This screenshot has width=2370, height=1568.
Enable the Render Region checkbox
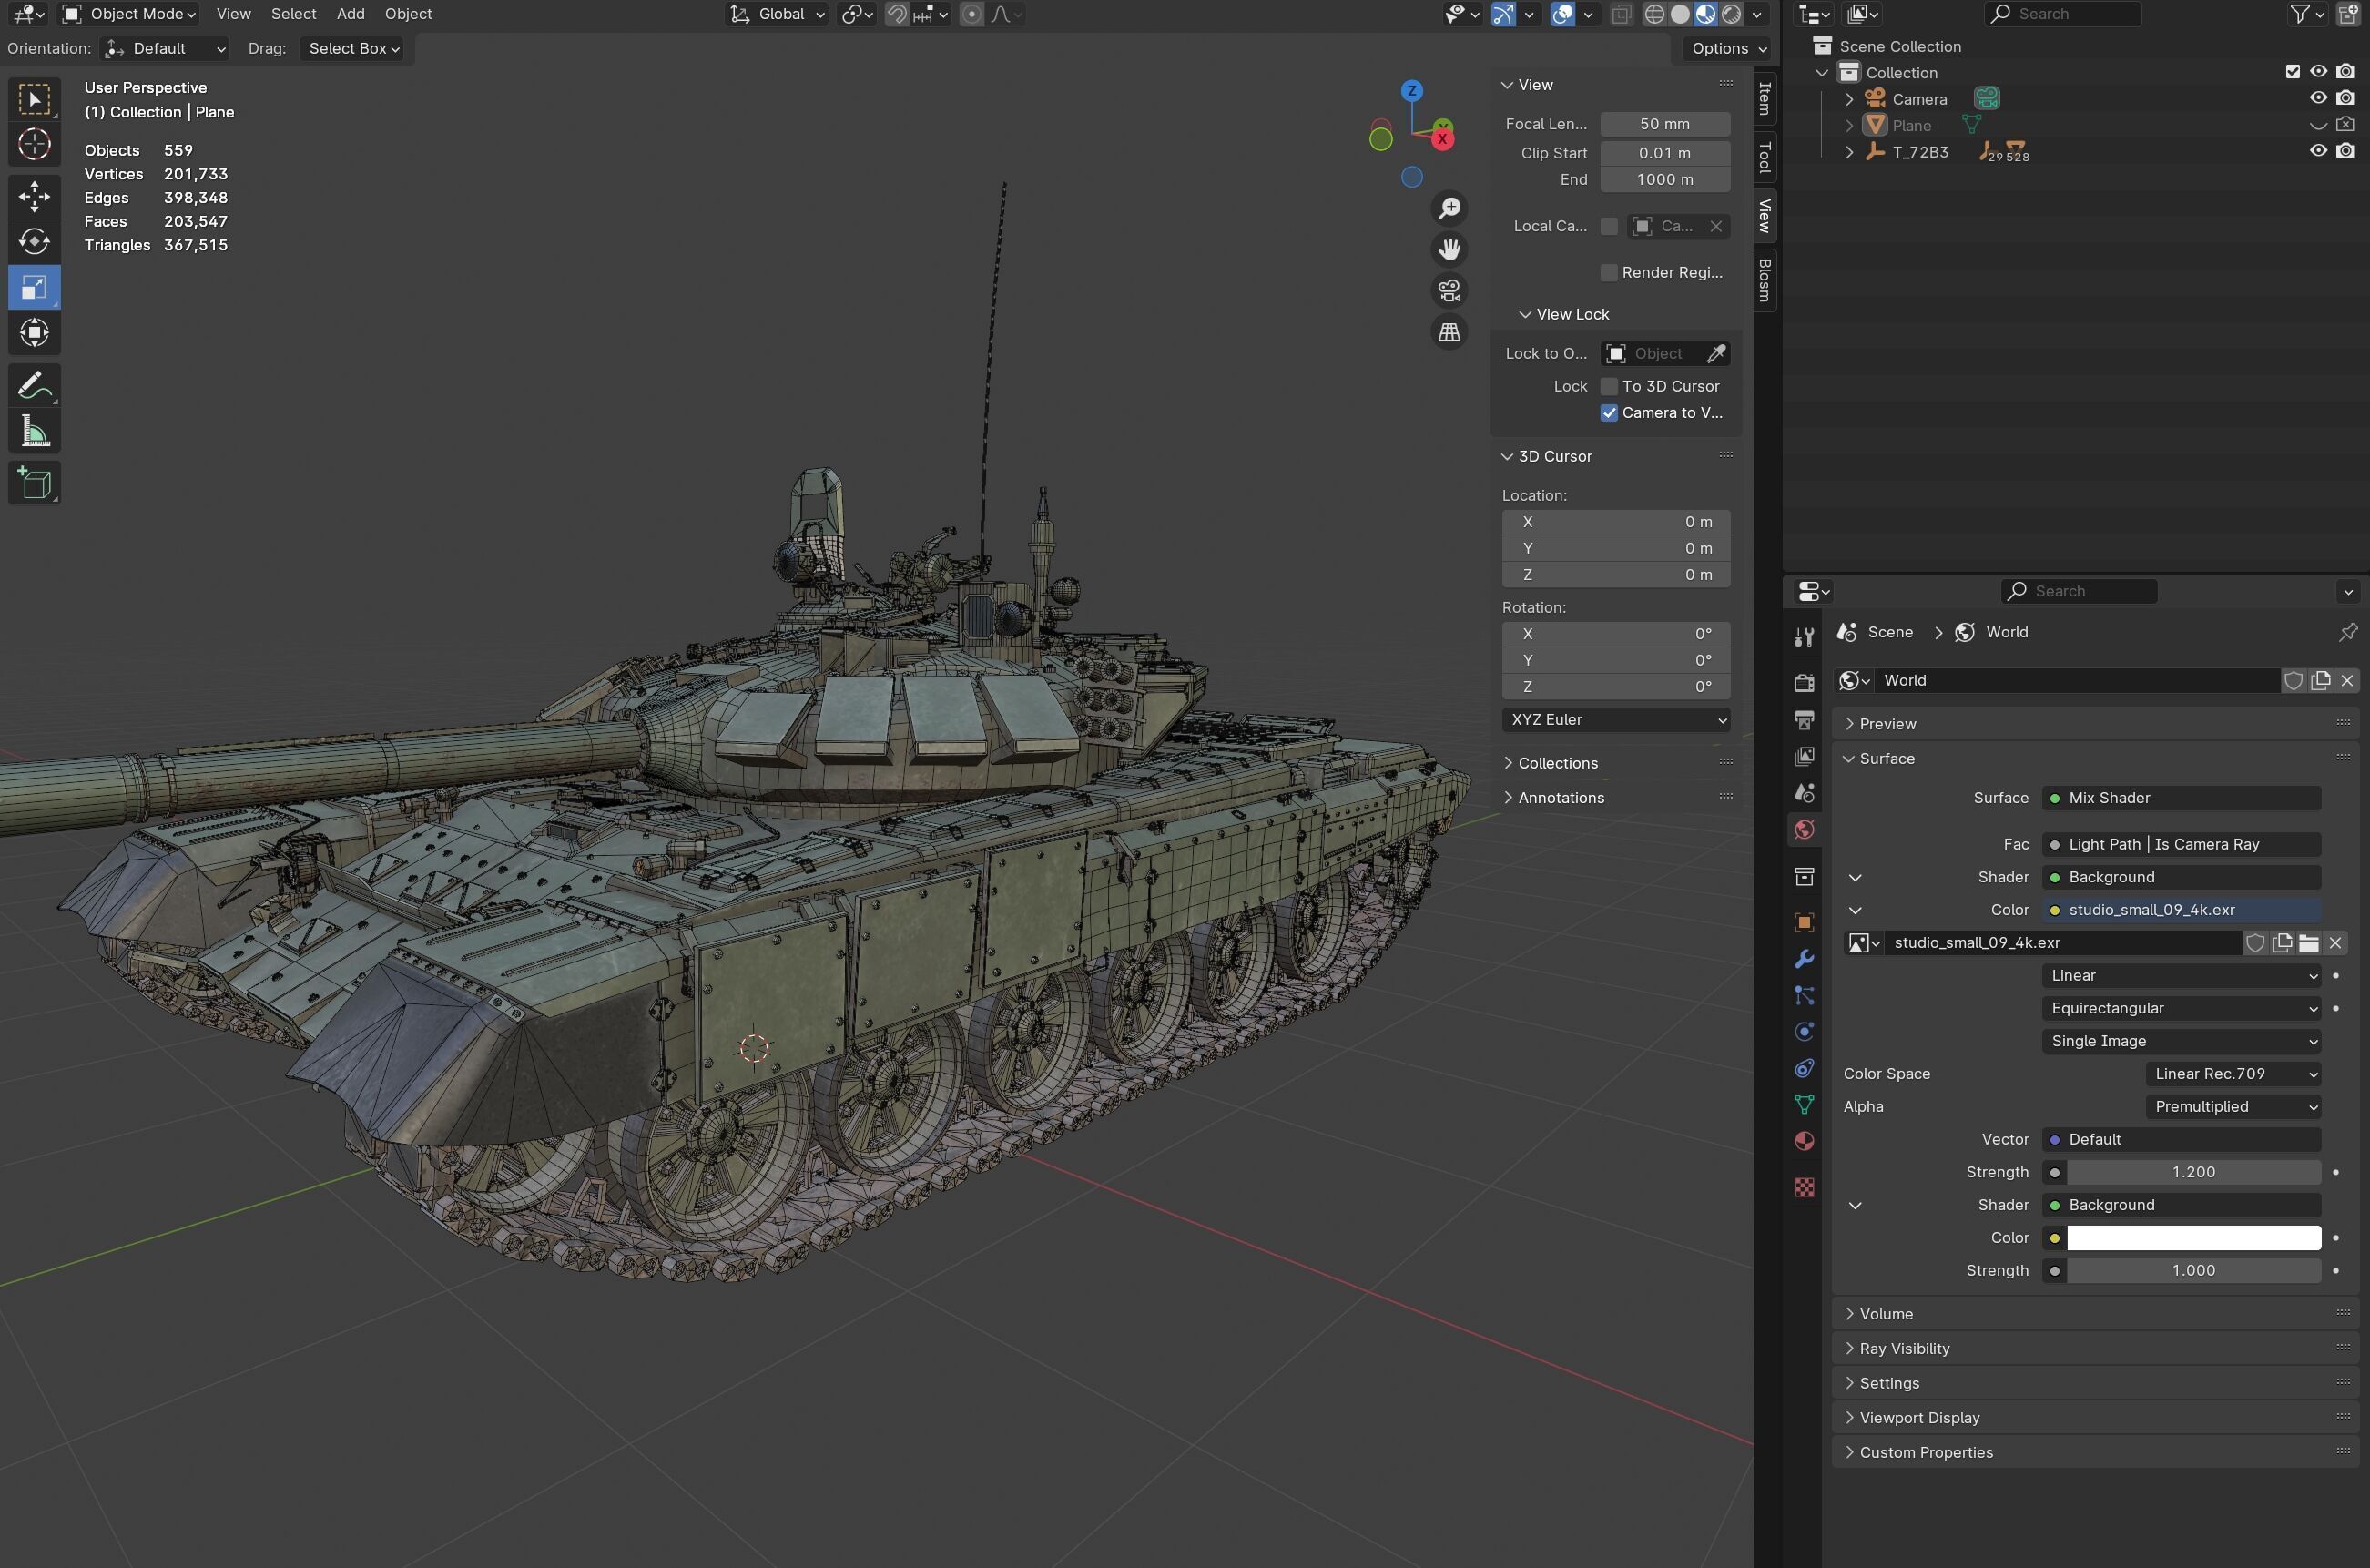click(x=1609, y=273)
